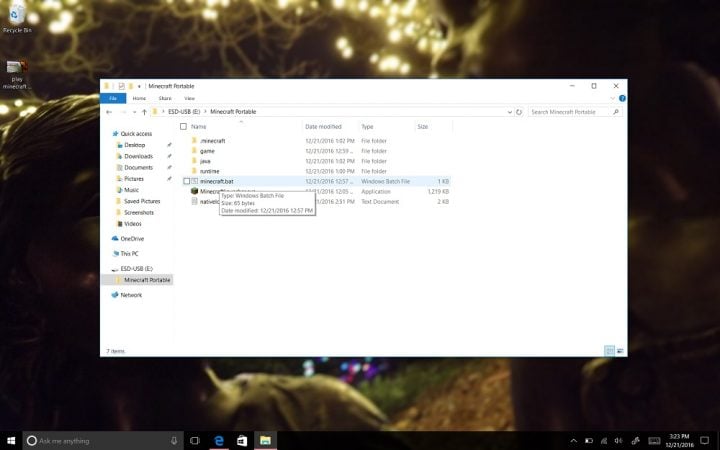Click Minecraft Portable breadcrumb in address bar
720x450 pixels.
(x=233, y=112)
